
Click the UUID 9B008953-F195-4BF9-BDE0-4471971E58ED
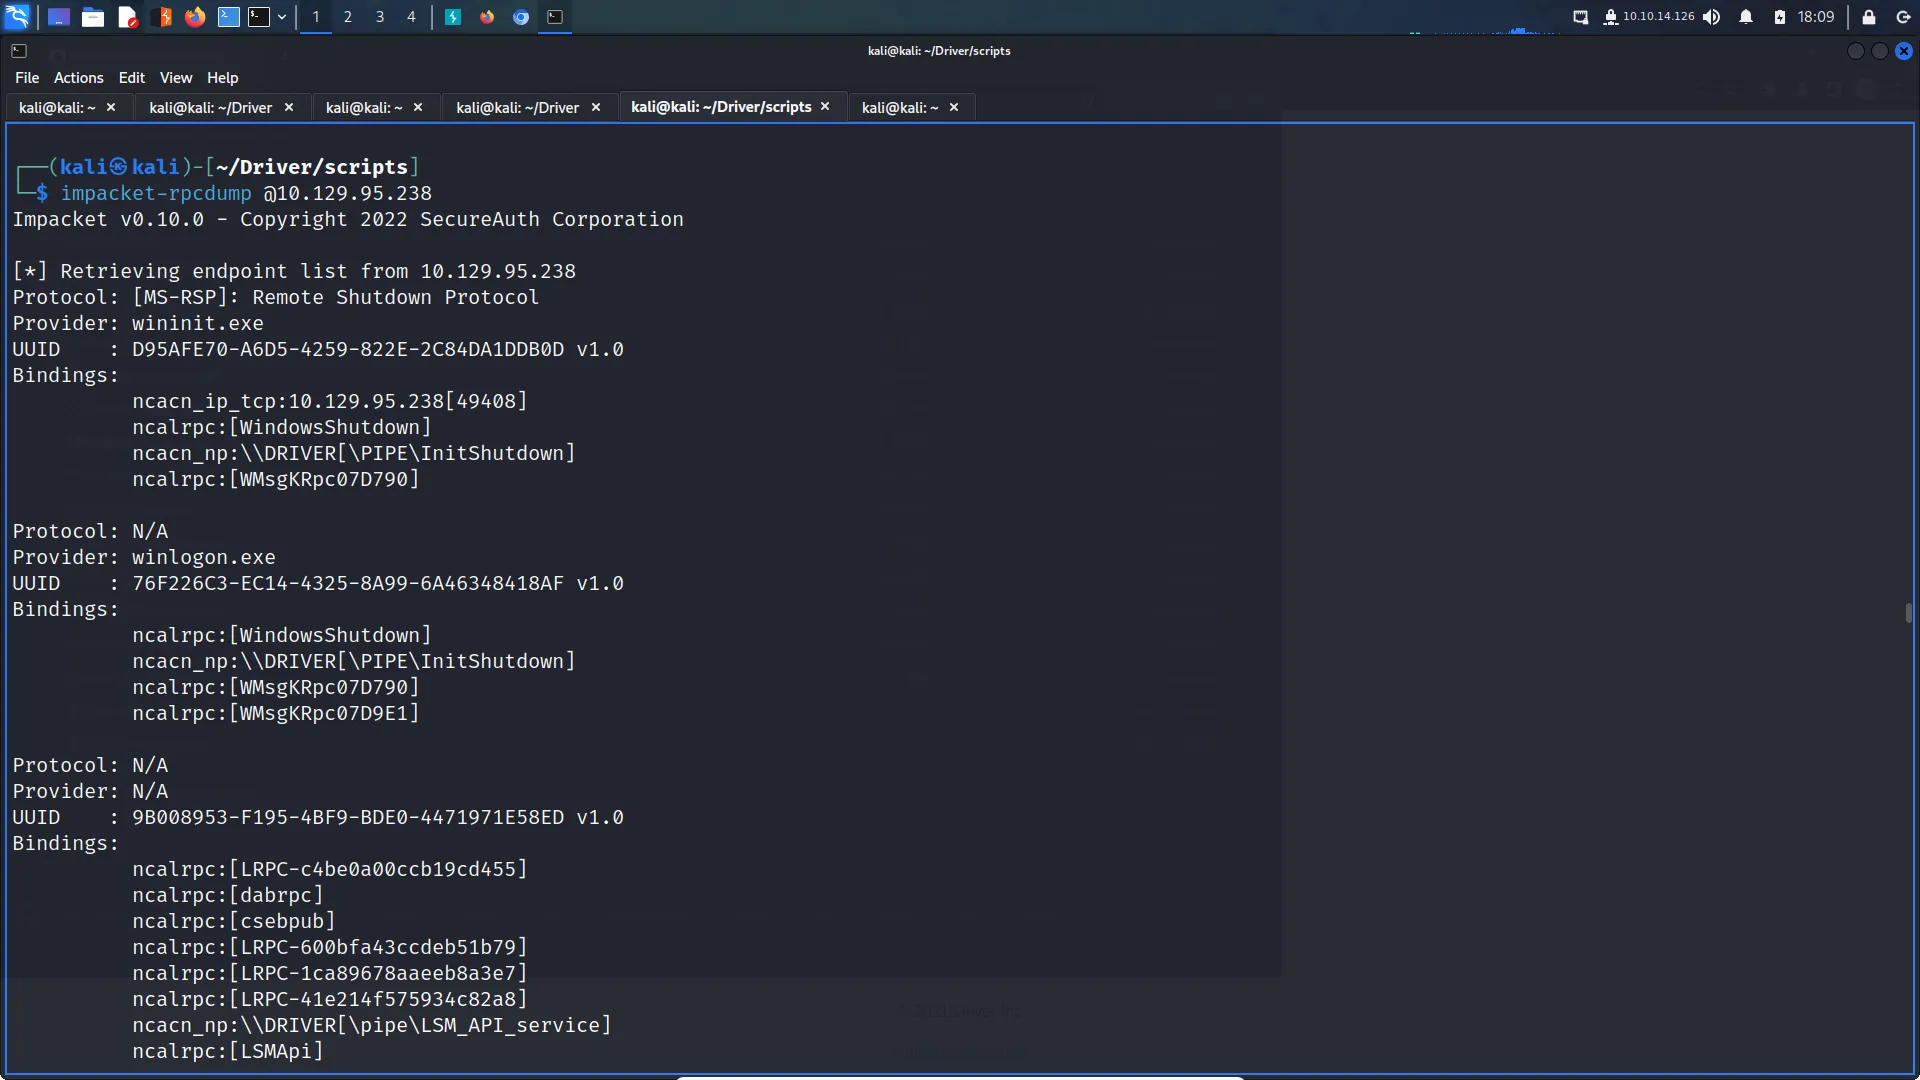tap(348, 817)
